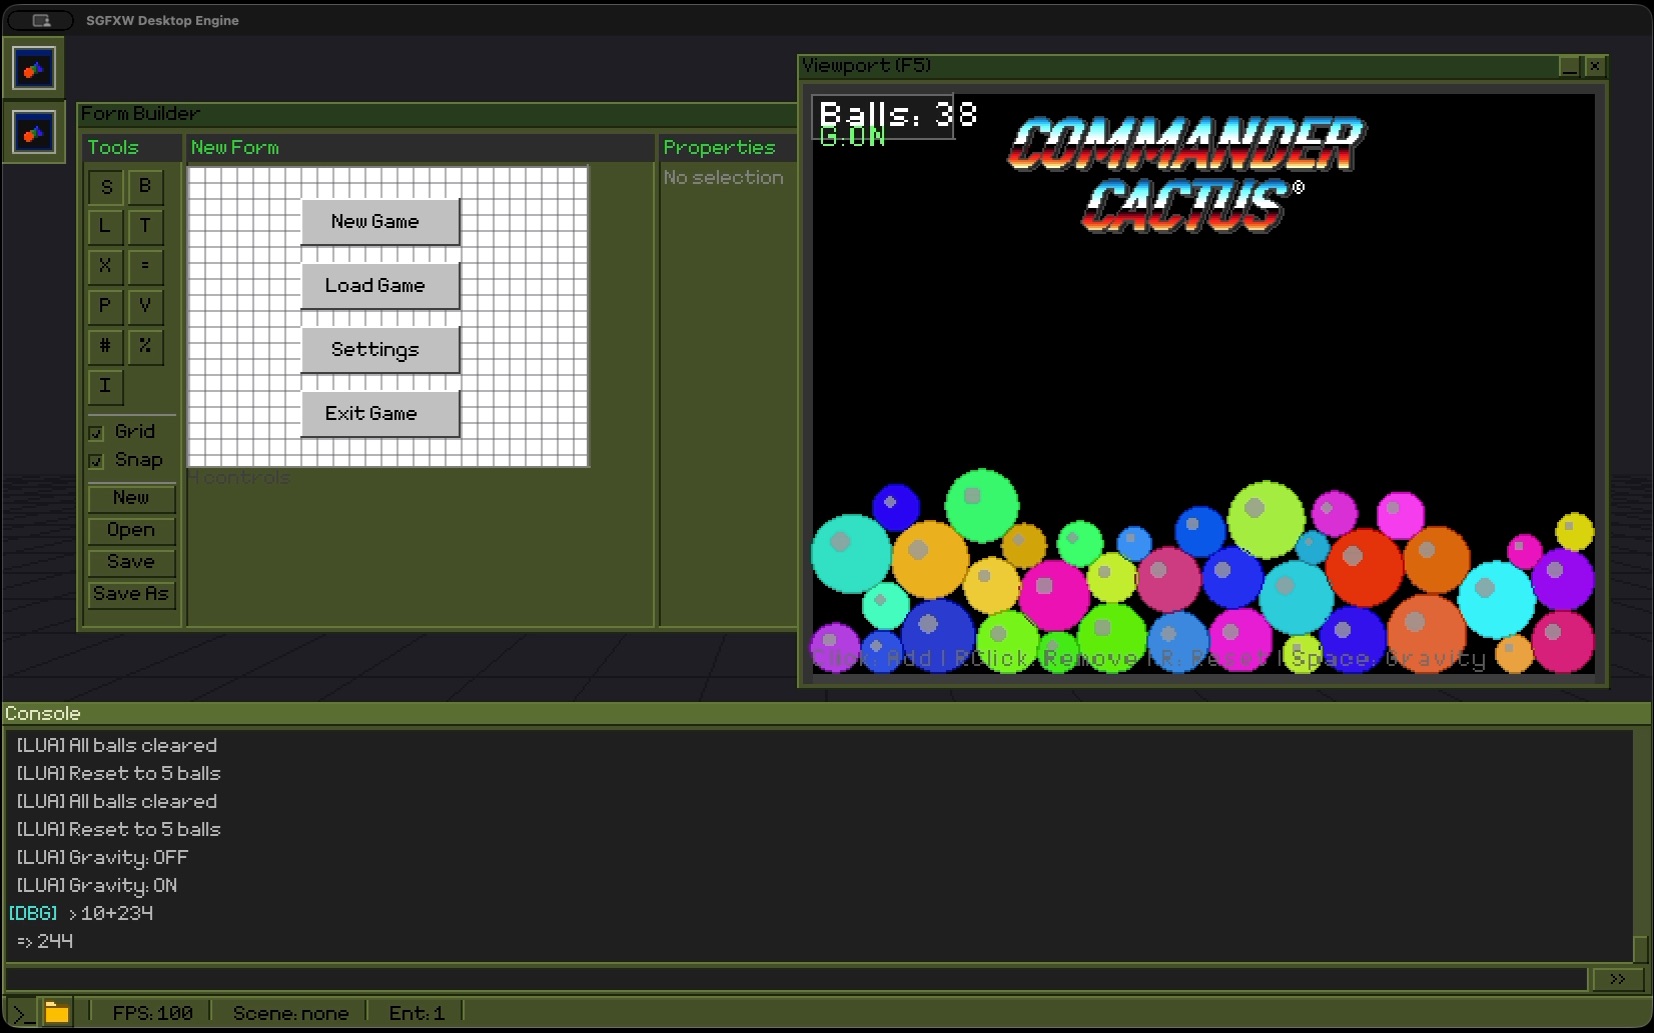Click the Open button in Tools panel

[131, 530]
